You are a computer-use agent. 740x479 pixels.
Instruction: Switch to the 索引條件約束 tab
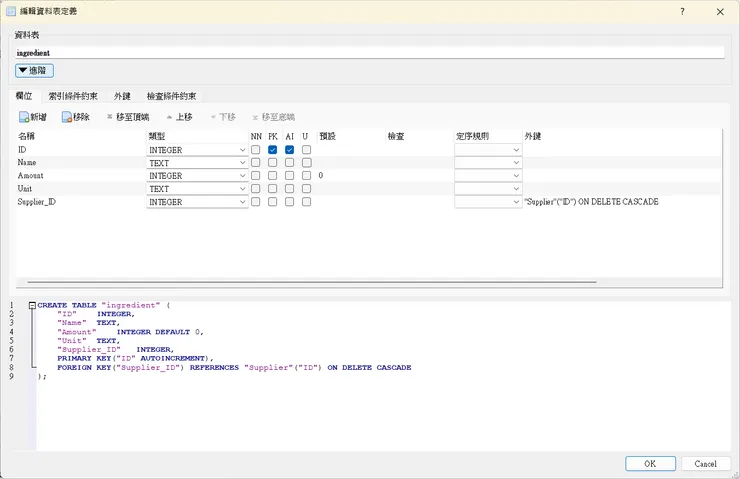pos(73,96)
